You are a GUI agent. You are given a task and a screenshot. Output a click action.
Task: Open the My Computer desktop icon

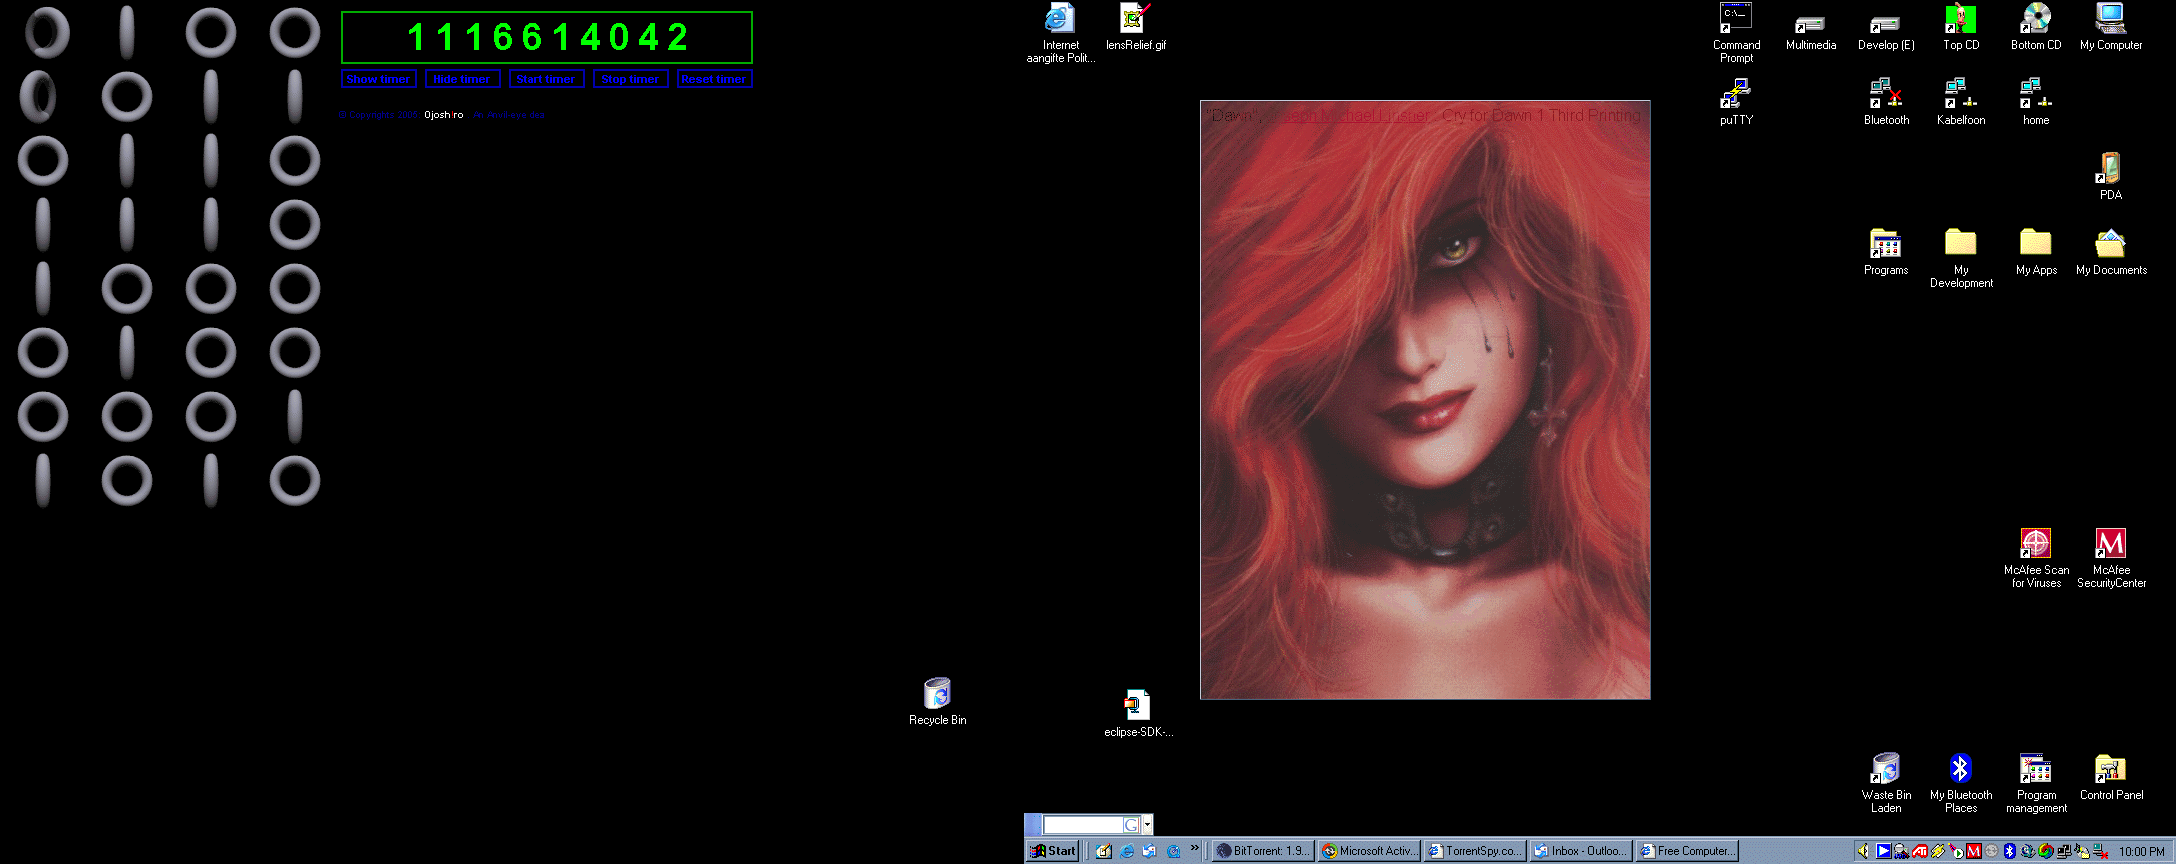click(2111, 27)
